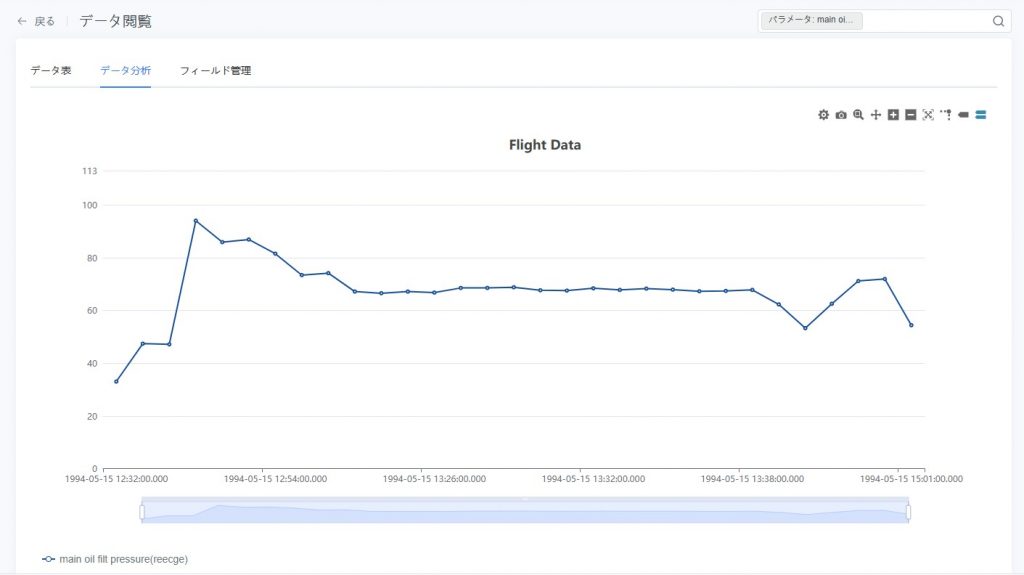Click the search magnifier icon

tap(998, 21)
